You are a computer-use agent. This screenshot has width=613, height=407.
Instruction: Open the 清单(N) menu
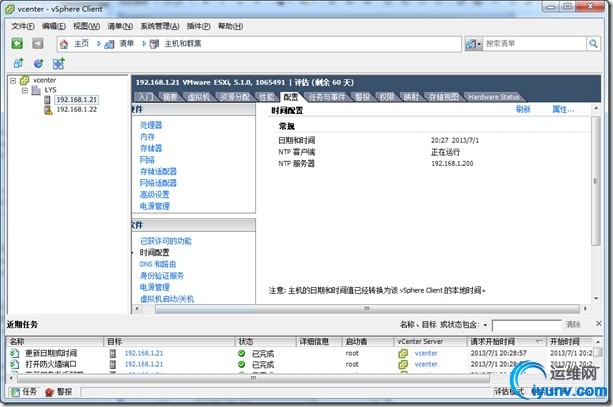pyautogui.click(x=120, y=26)
